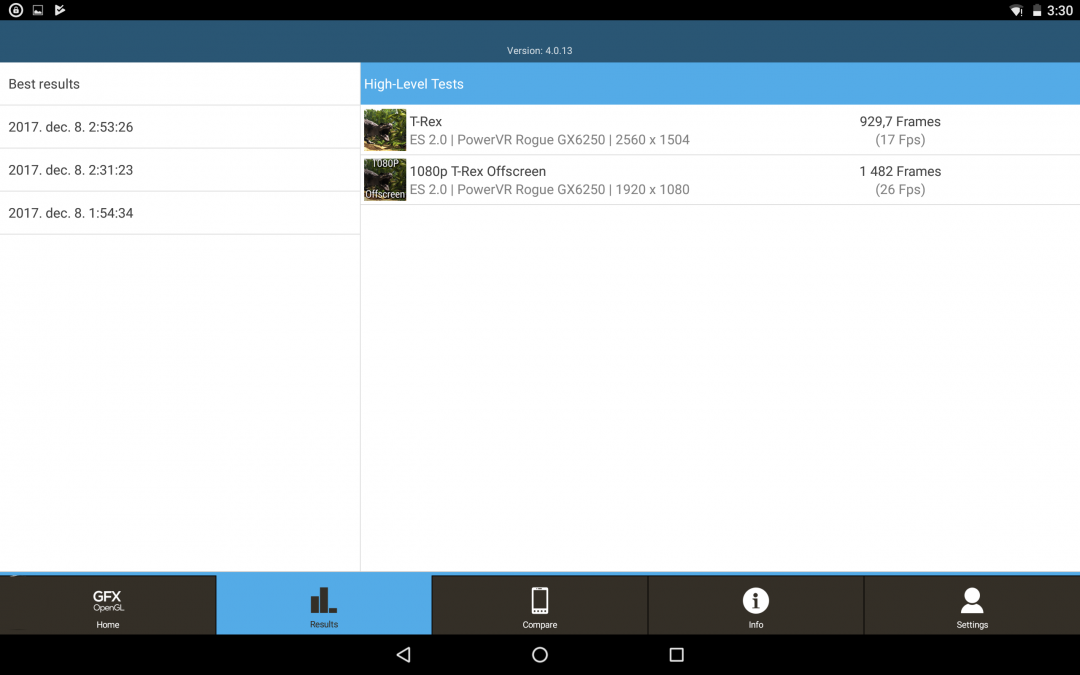Tap the Android recent apps square button
1080x675 pixels.
click(x=676, y=654)
